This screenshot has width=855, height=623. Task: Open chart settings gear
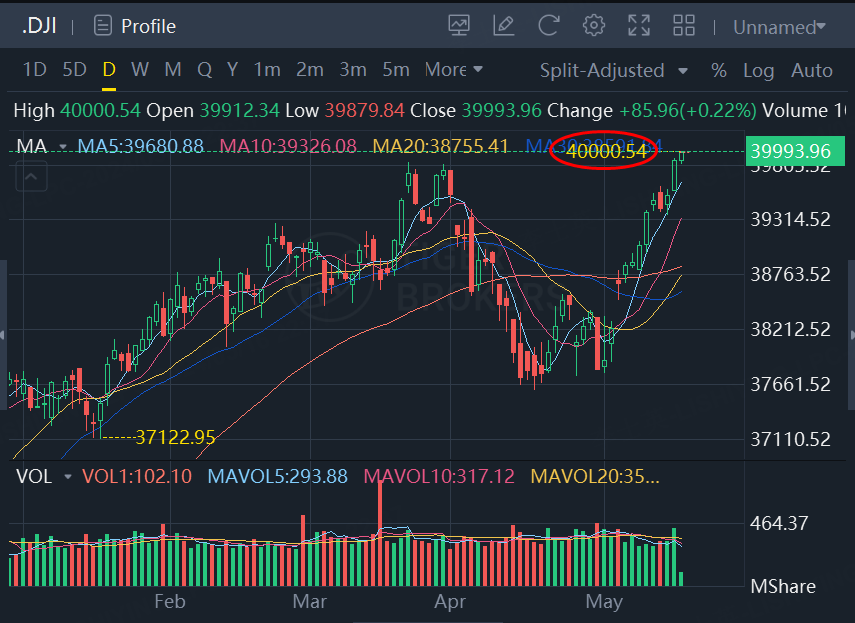(594, 26)
